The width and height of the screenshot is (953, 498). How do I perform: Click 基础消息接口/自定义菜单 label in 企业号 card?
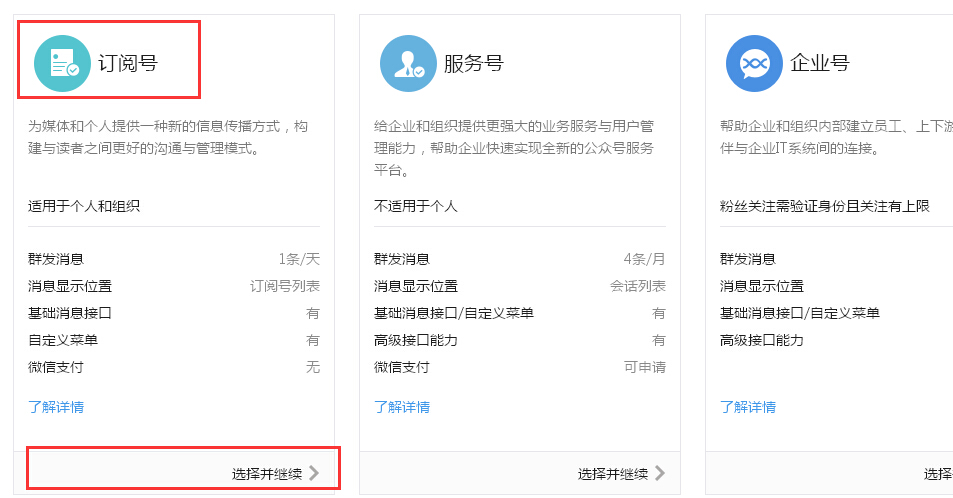click(x=800, y=313)
